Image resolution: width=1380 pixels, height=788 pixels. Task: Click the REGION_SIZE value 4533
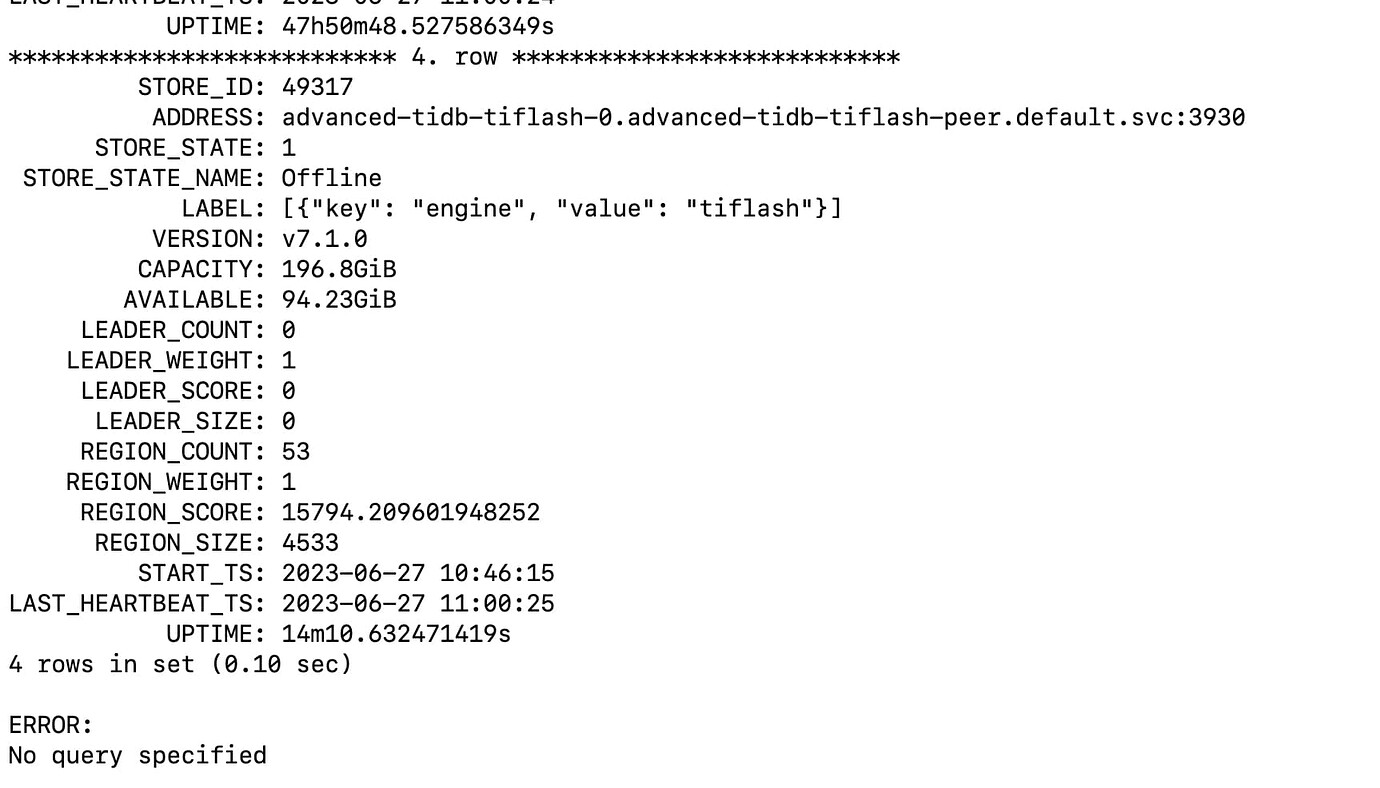(x=310, y=542)
